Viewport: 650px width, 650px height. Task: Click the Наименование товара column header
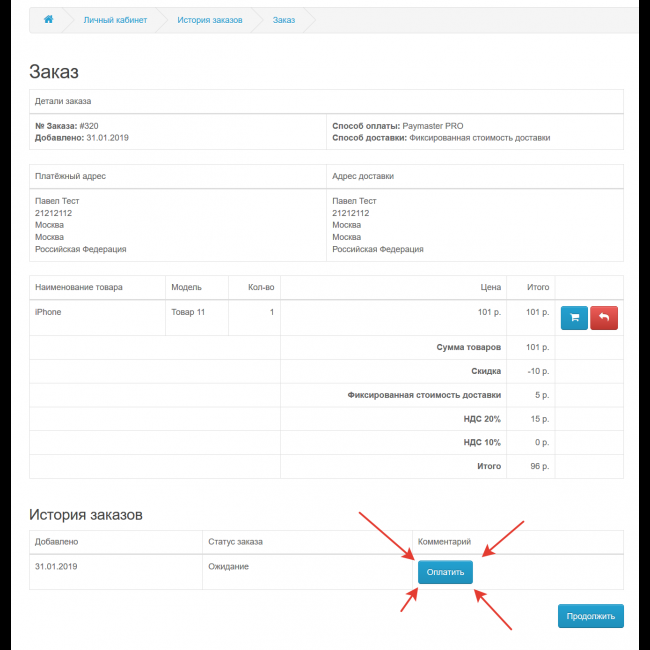(79, 287)
